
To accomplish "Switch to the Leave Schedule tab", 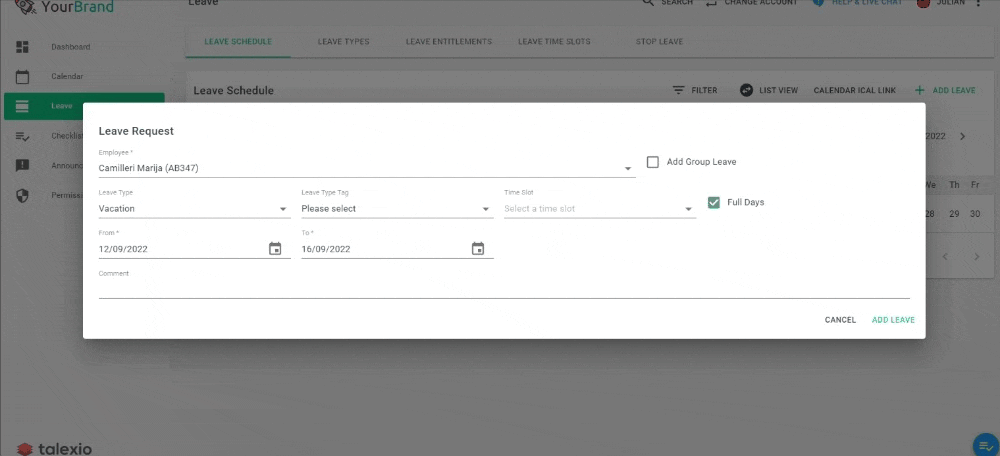I will pyautogui.click(x=238, y=41).
